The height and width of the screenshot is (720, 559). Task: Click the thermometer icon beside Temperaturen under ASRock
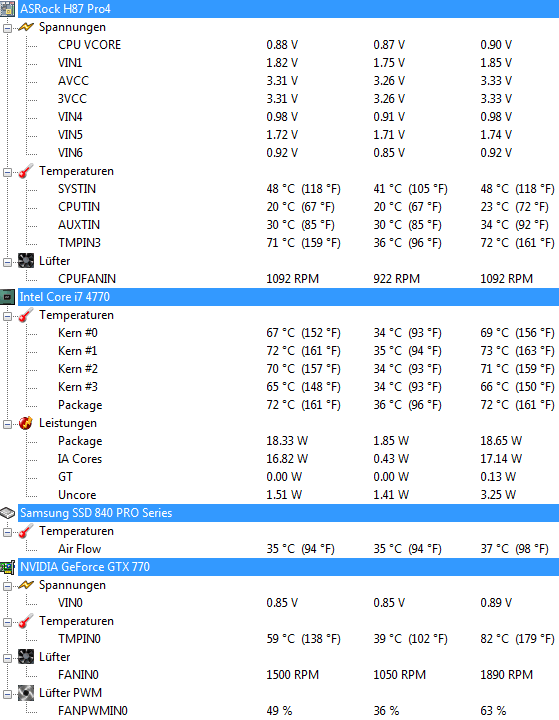pos(26,171)
